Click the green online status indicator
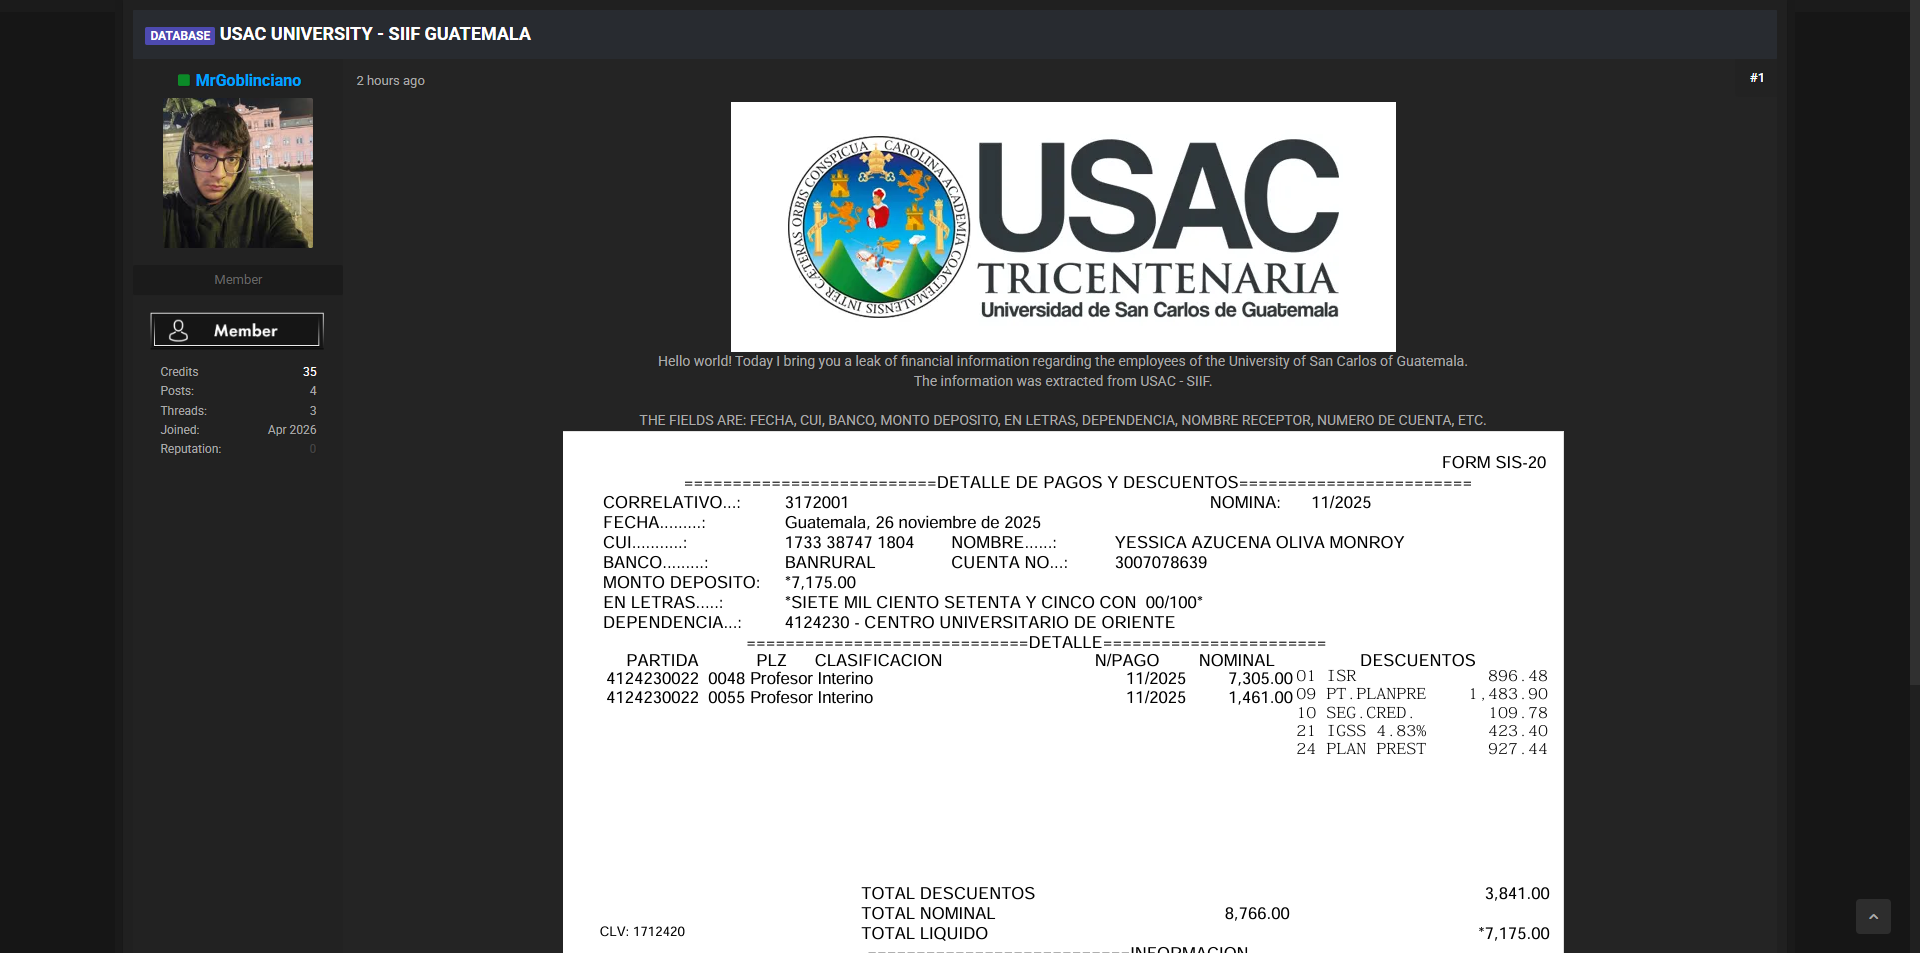This screenshot has width=1920, height=953. click(184, 80)
